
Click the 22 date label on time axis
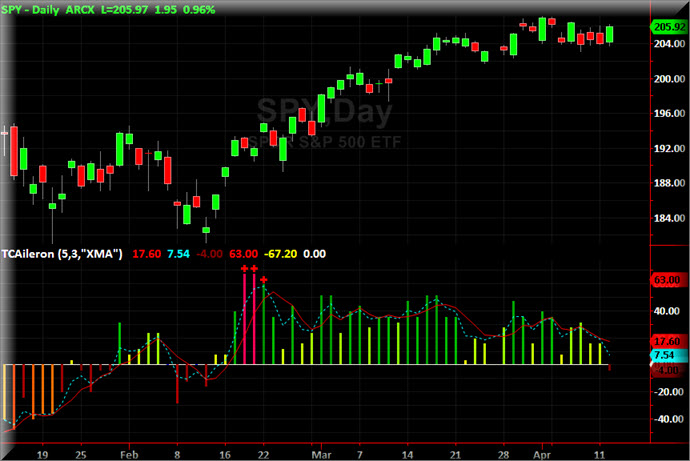pyautogui.click(x=263, y=454)
